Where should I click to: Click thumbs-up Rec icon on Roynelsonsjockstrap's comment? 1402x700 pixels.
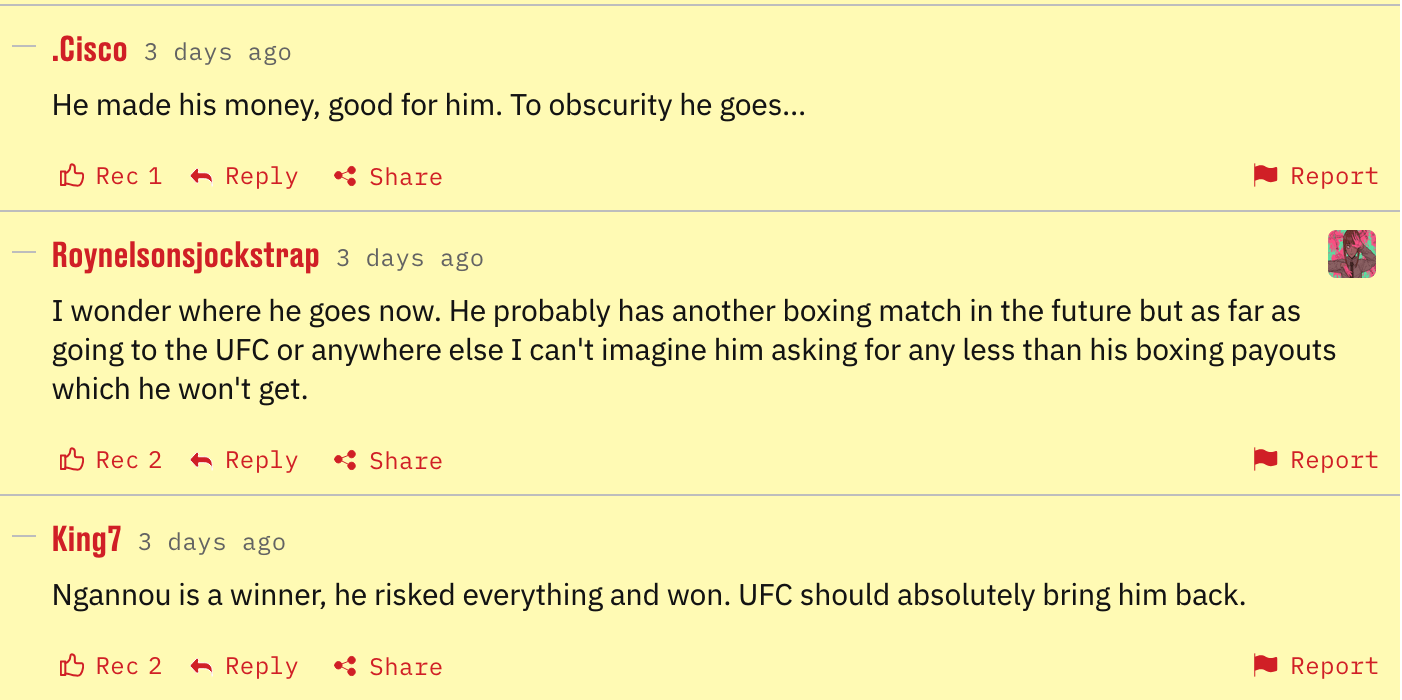click(72, 461)
